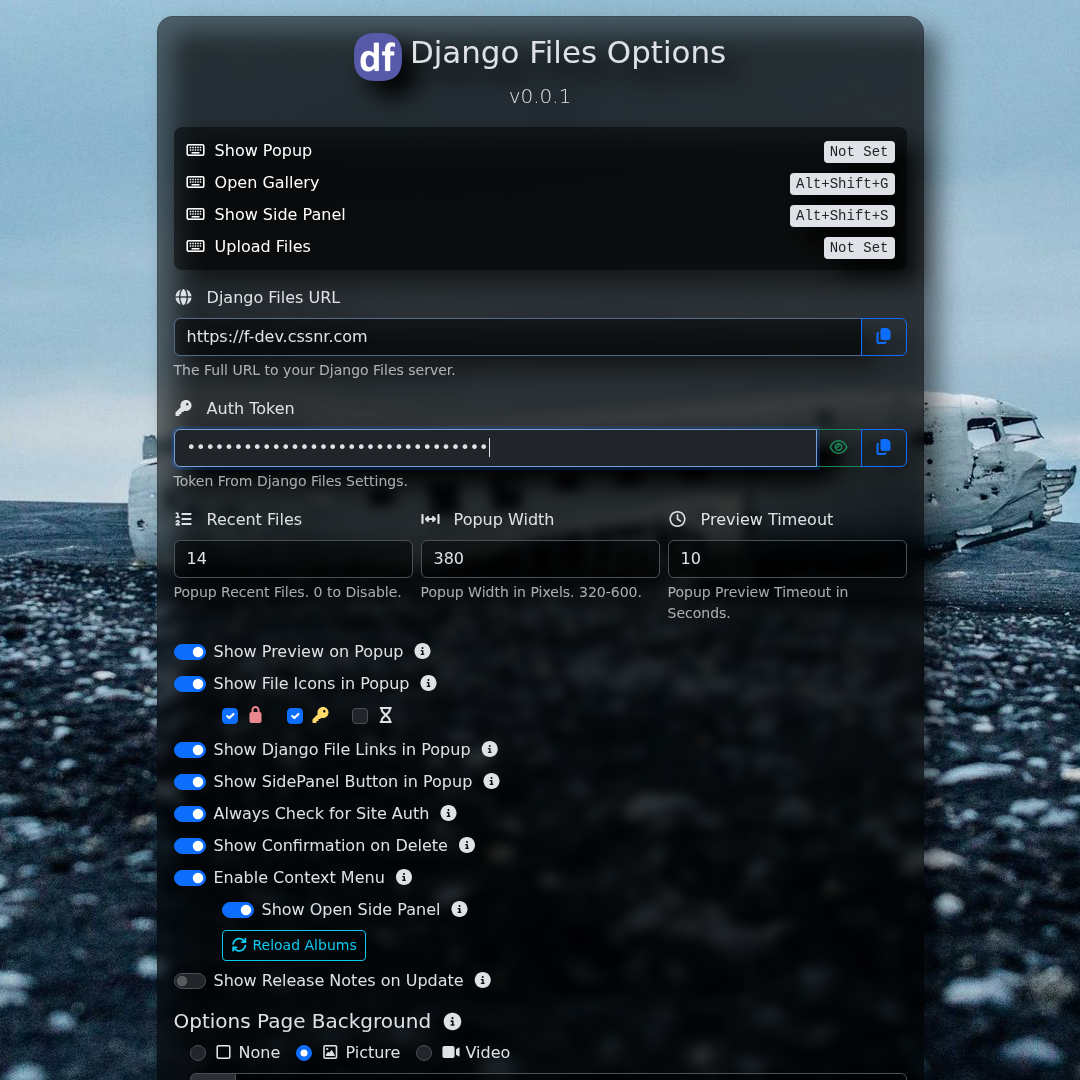Image resolution: width=1080 pixels, height=1080 pixels.
Task: Click info icon next to Show Release Notes on Update
Action: 482,980
